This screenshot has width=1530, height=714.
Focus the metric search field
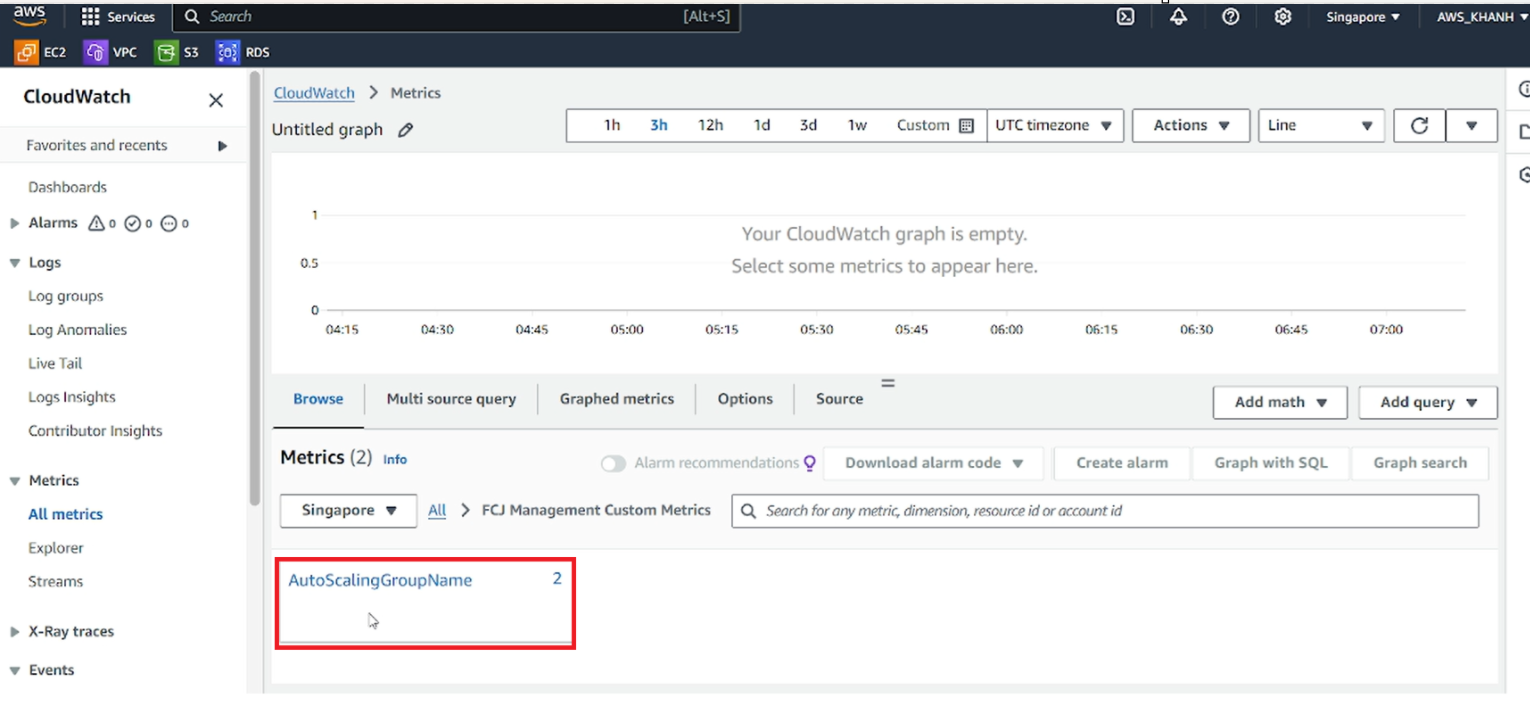(x=1105, y=511)
